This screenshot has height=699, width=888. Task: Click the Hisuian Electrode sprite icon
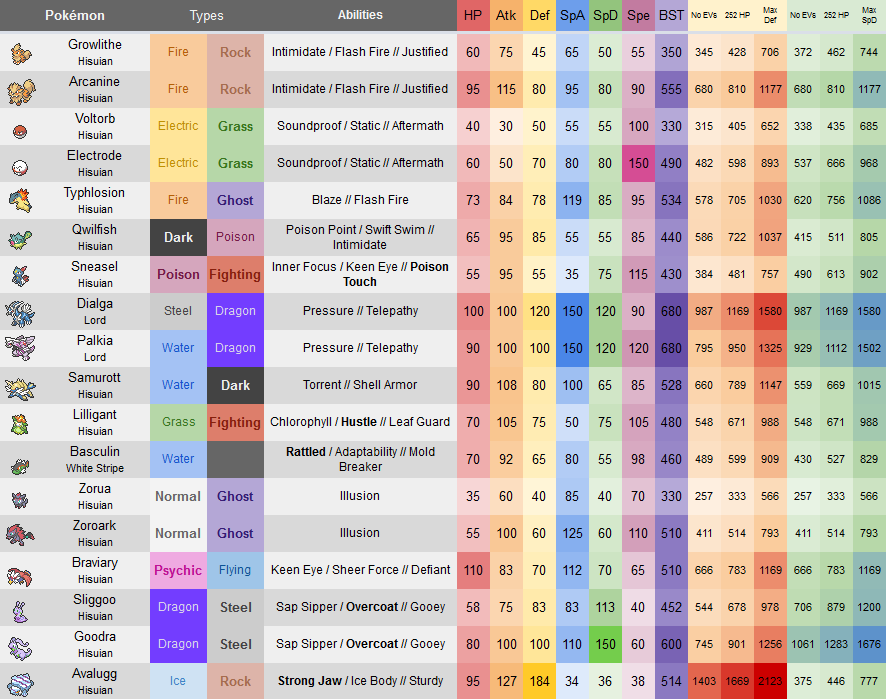[20, 164]
